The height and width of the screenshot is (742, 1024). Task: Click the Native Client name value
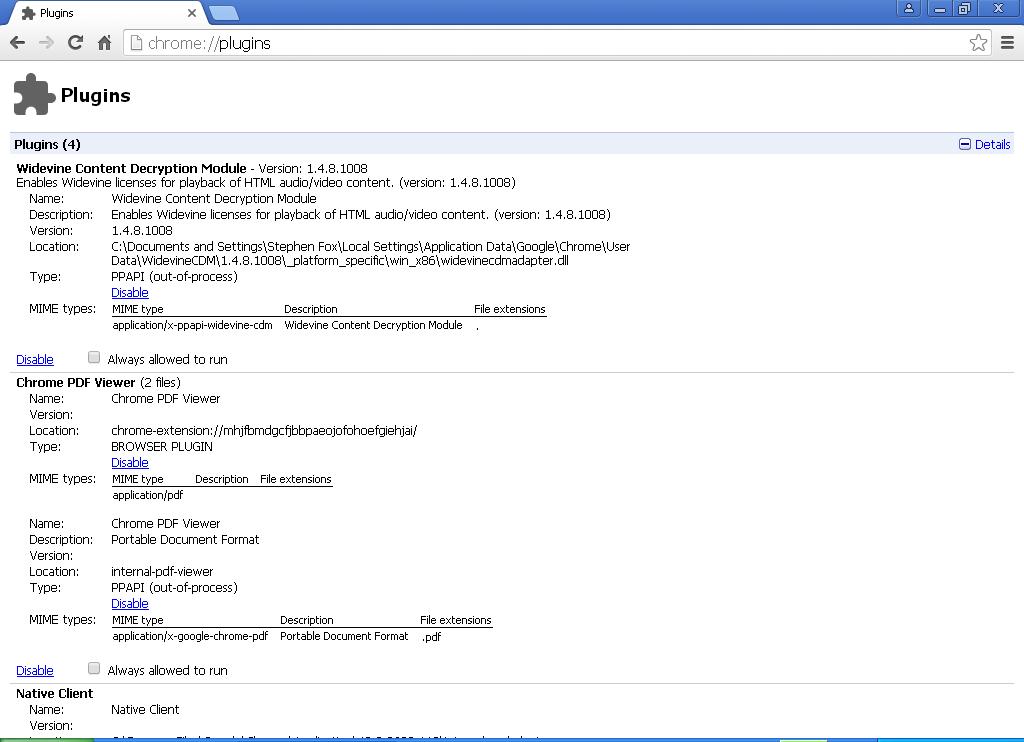pos(145,709)
